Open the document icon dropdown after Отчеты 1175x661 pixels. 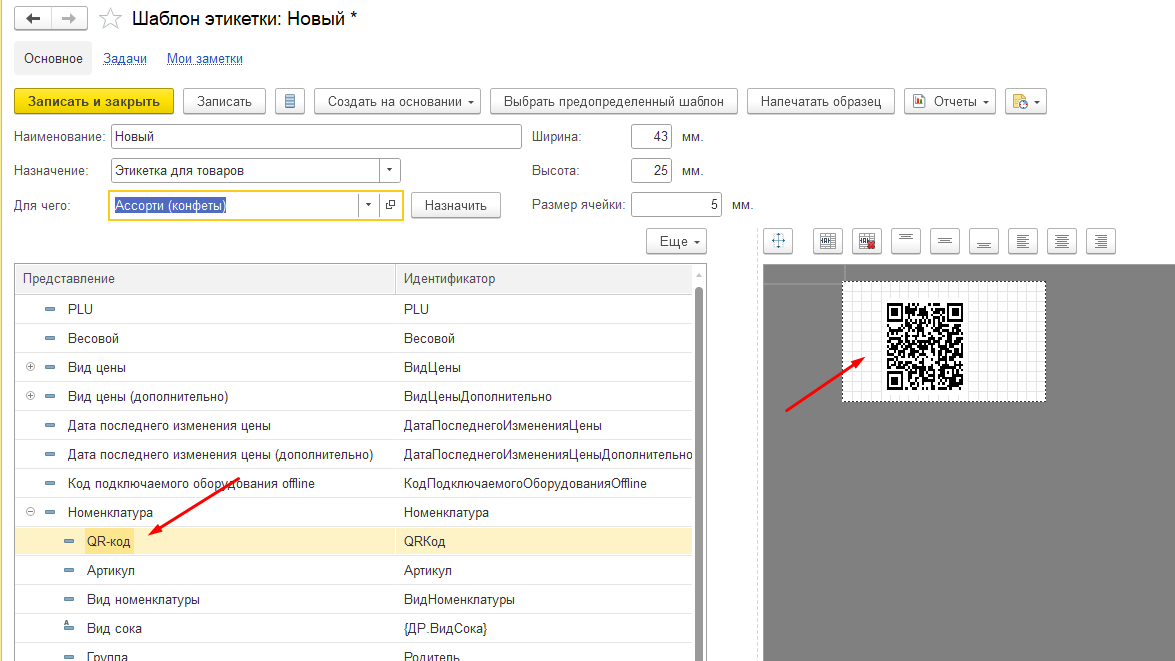click(x=1025, y=101)
